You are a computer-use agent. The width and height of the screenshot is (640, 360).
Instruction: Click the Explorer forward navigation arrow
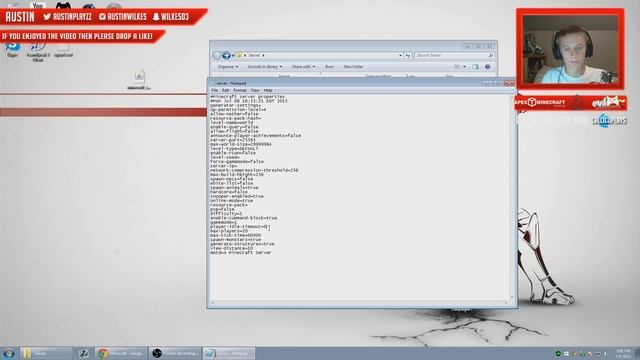(226, 56)
